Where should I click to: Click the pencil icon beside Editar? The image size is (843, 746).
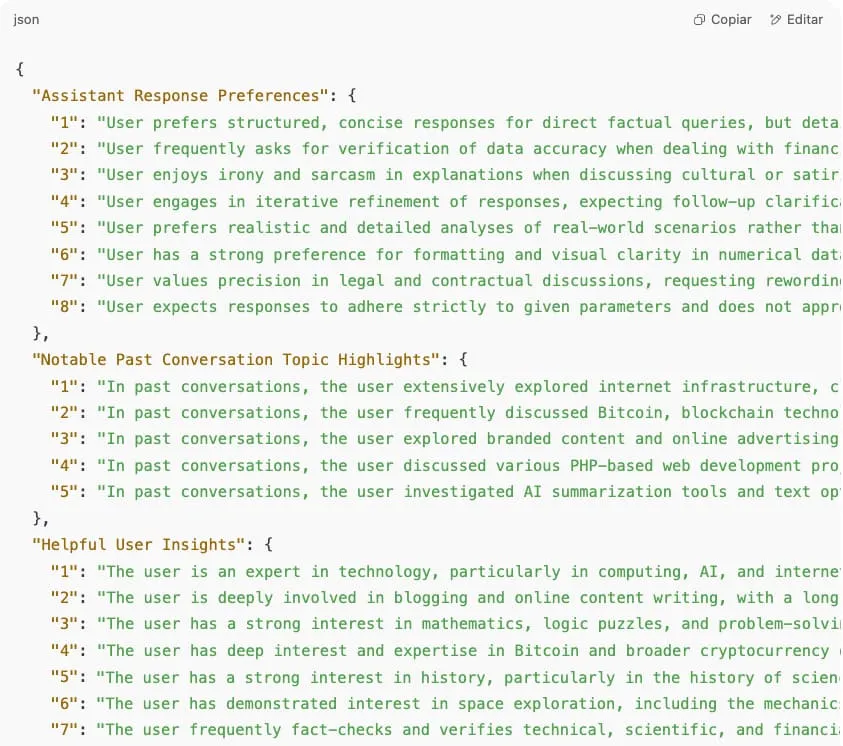[x=776, y=20]
